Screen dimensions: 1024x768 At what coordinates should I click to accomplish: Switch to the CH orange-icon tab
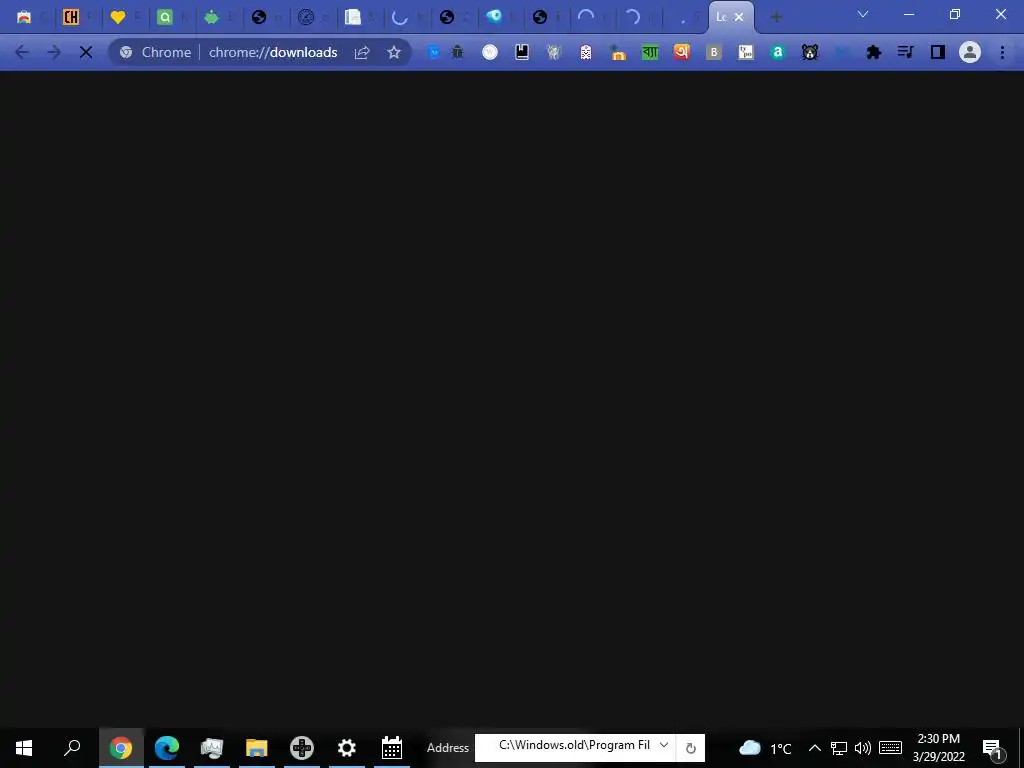71,17
